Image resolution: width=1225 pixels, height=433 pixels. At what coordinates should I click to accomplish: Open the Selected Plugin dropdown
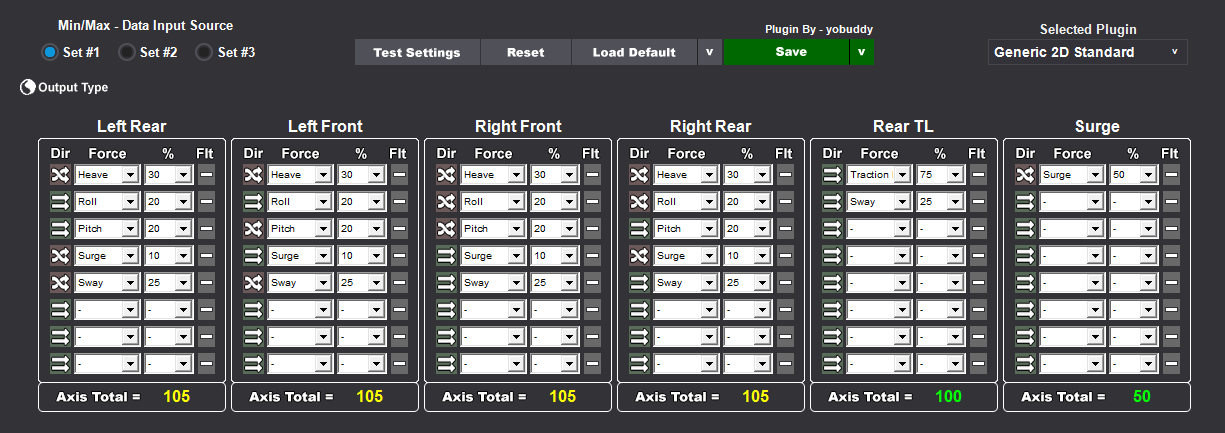tap(1087, 52)
